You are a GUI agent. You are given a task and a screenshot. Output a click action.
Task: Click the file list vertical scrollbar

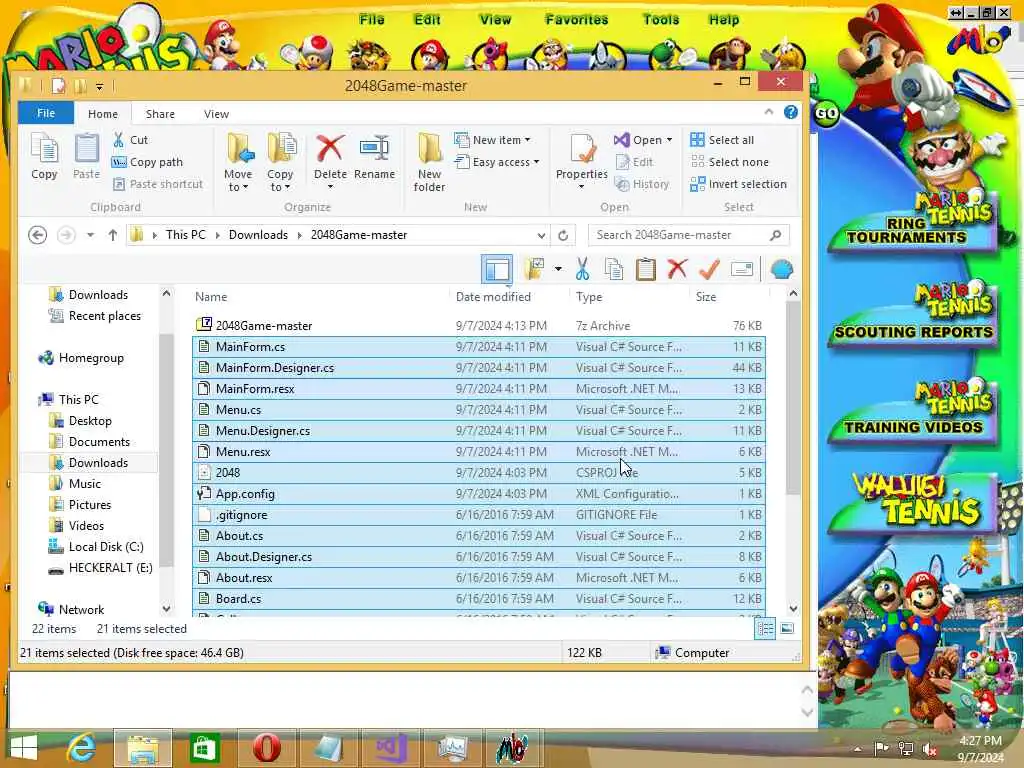point(793,396)
